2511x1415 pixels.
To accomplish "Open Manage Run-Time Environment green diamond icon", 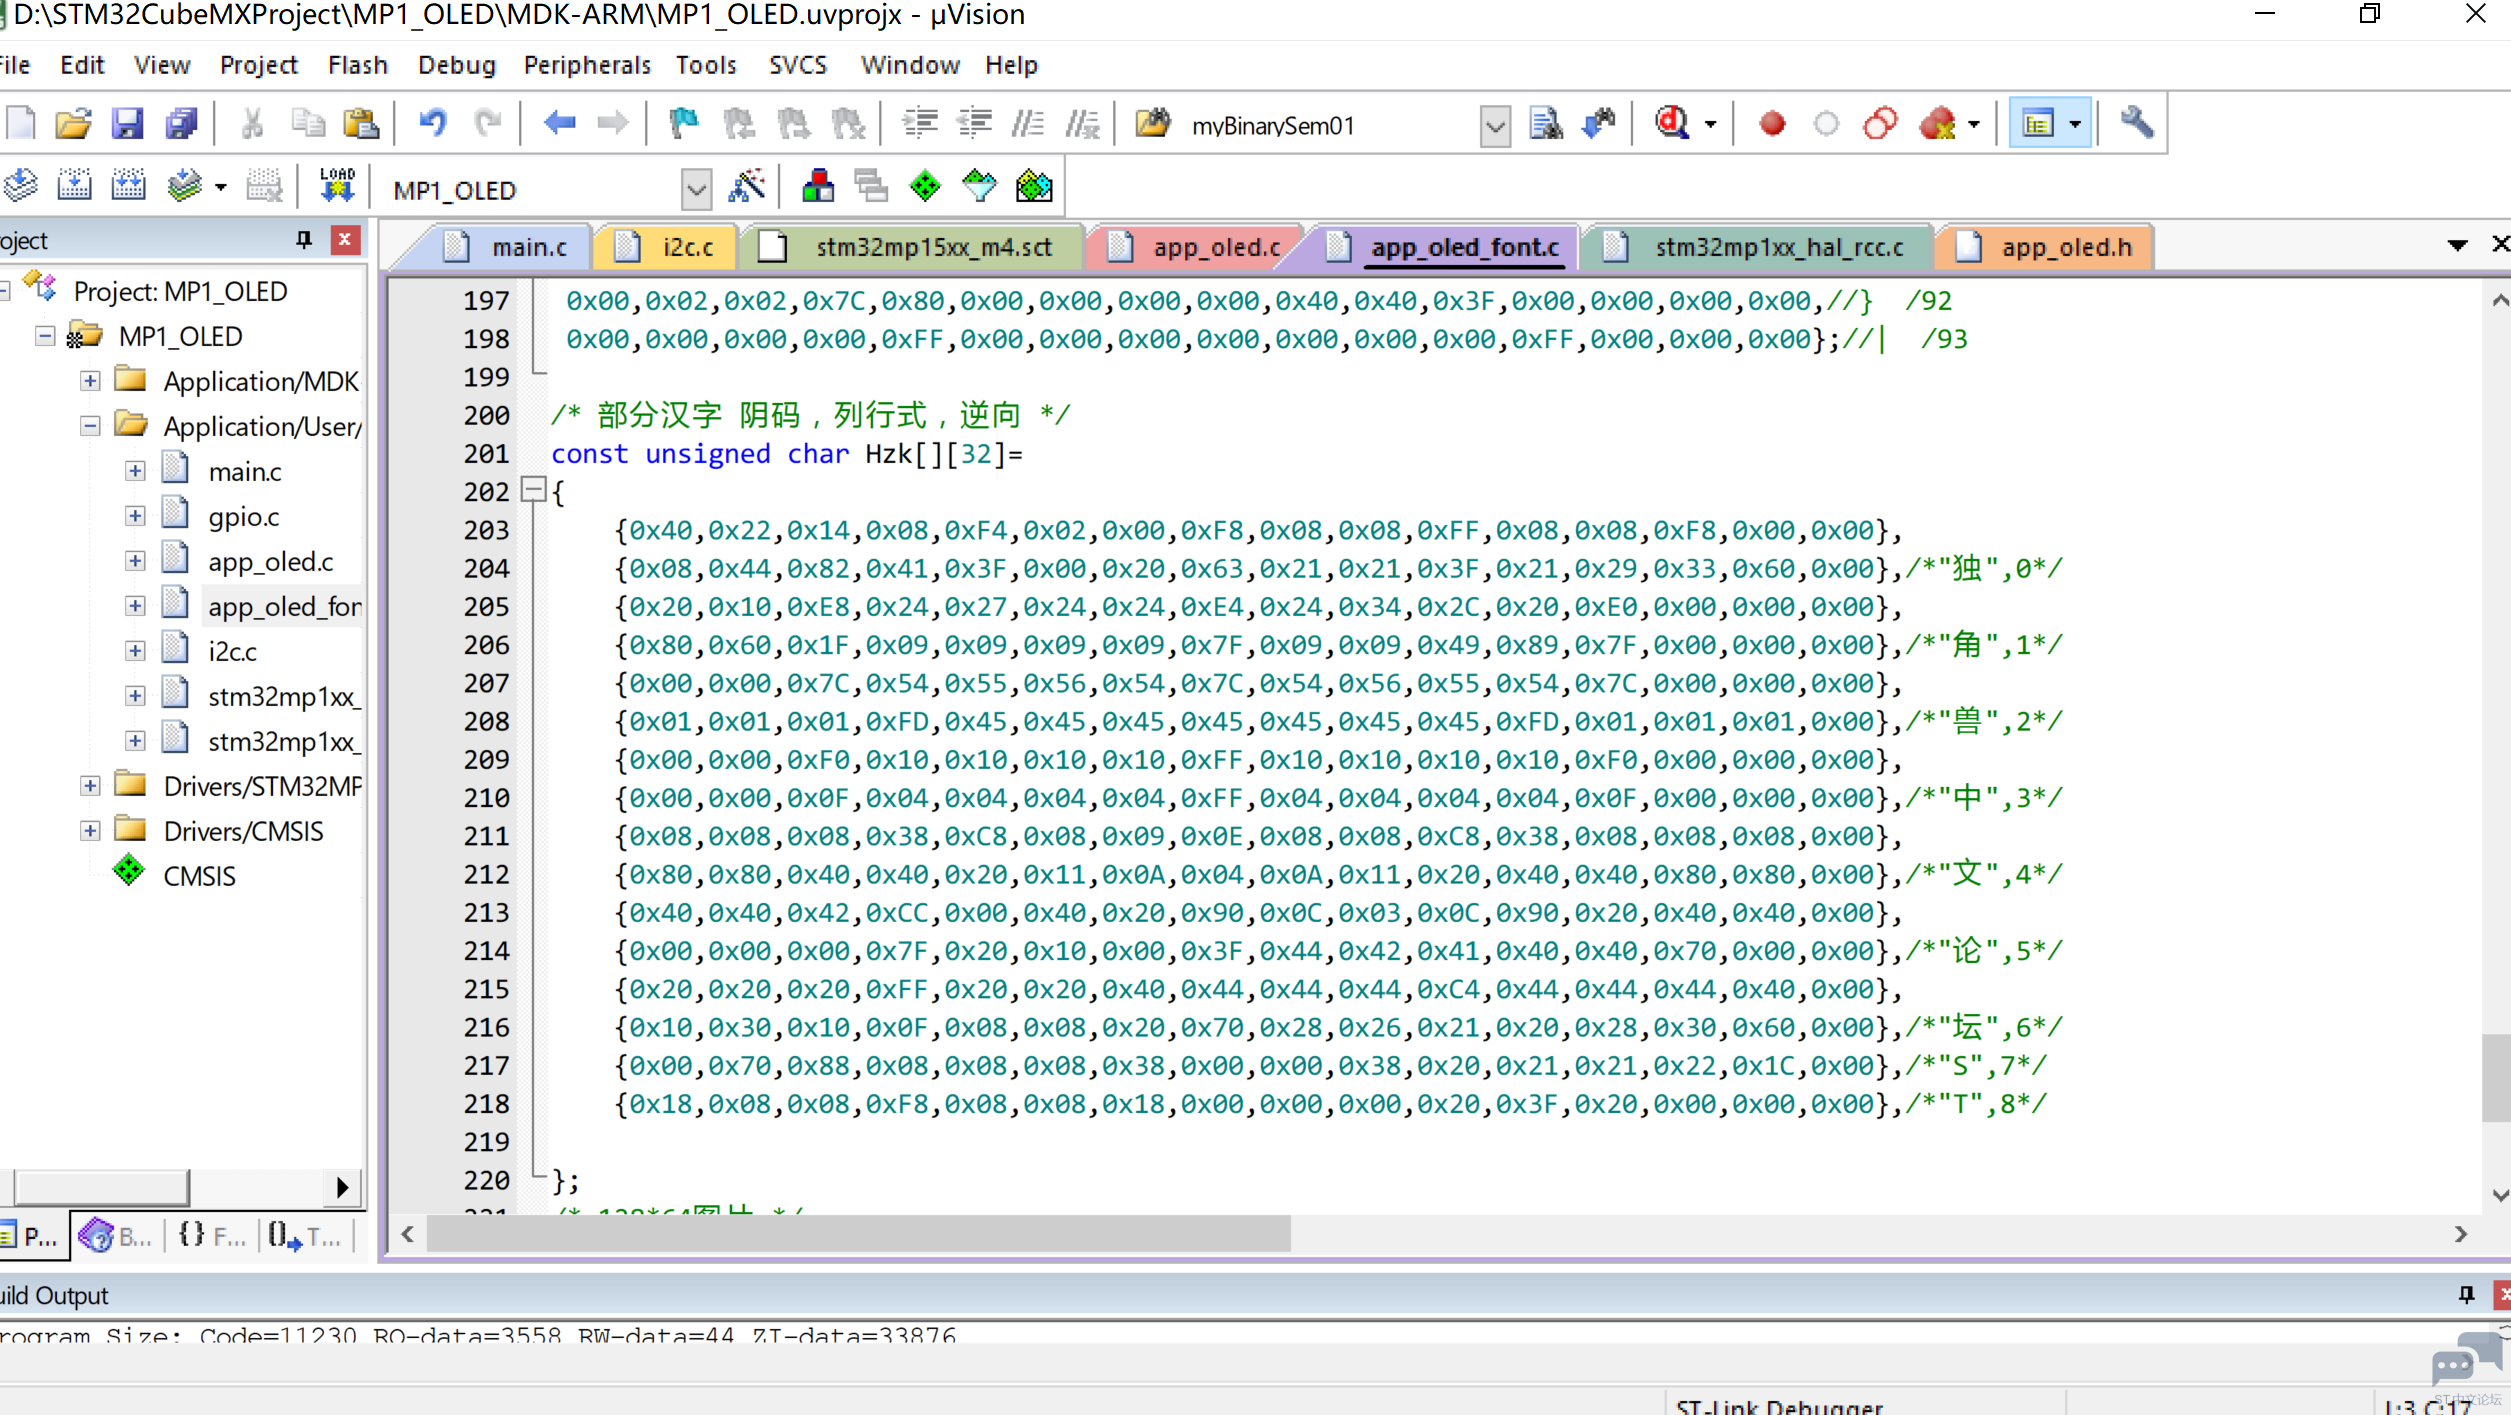I will [925, 185].
